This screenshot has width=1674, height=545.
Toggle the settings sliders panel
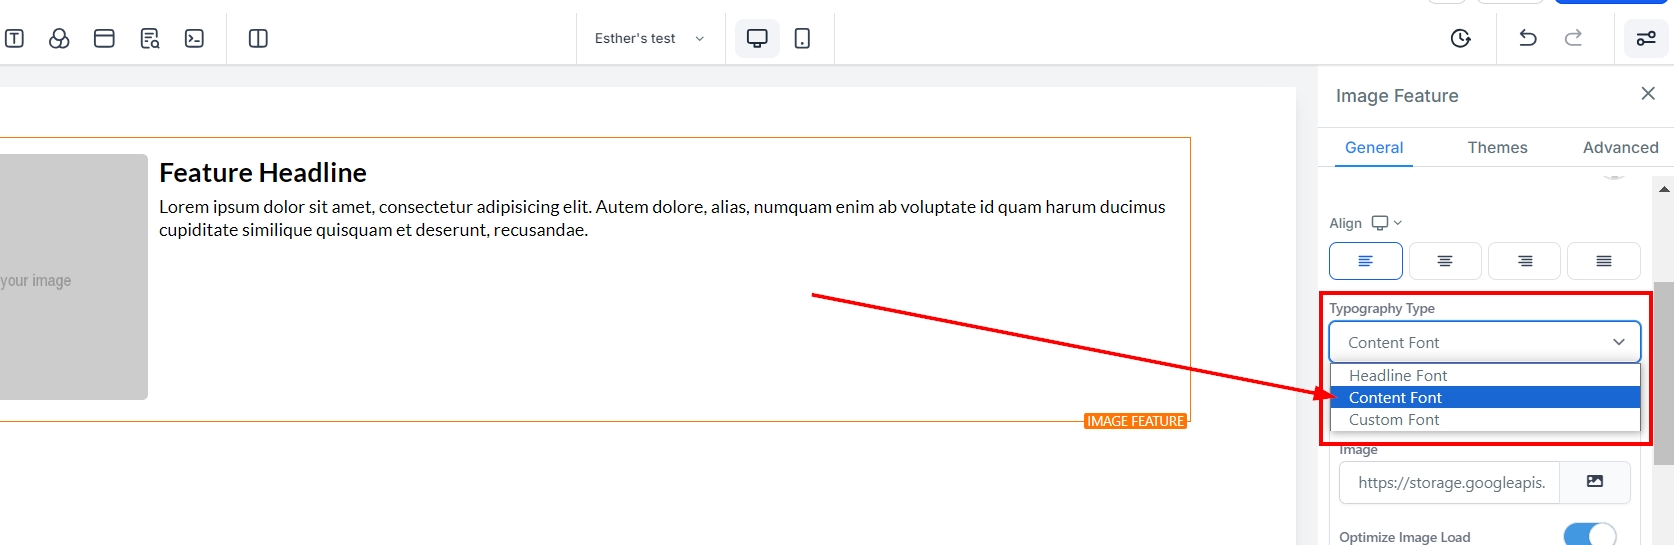click(1645, 39)
